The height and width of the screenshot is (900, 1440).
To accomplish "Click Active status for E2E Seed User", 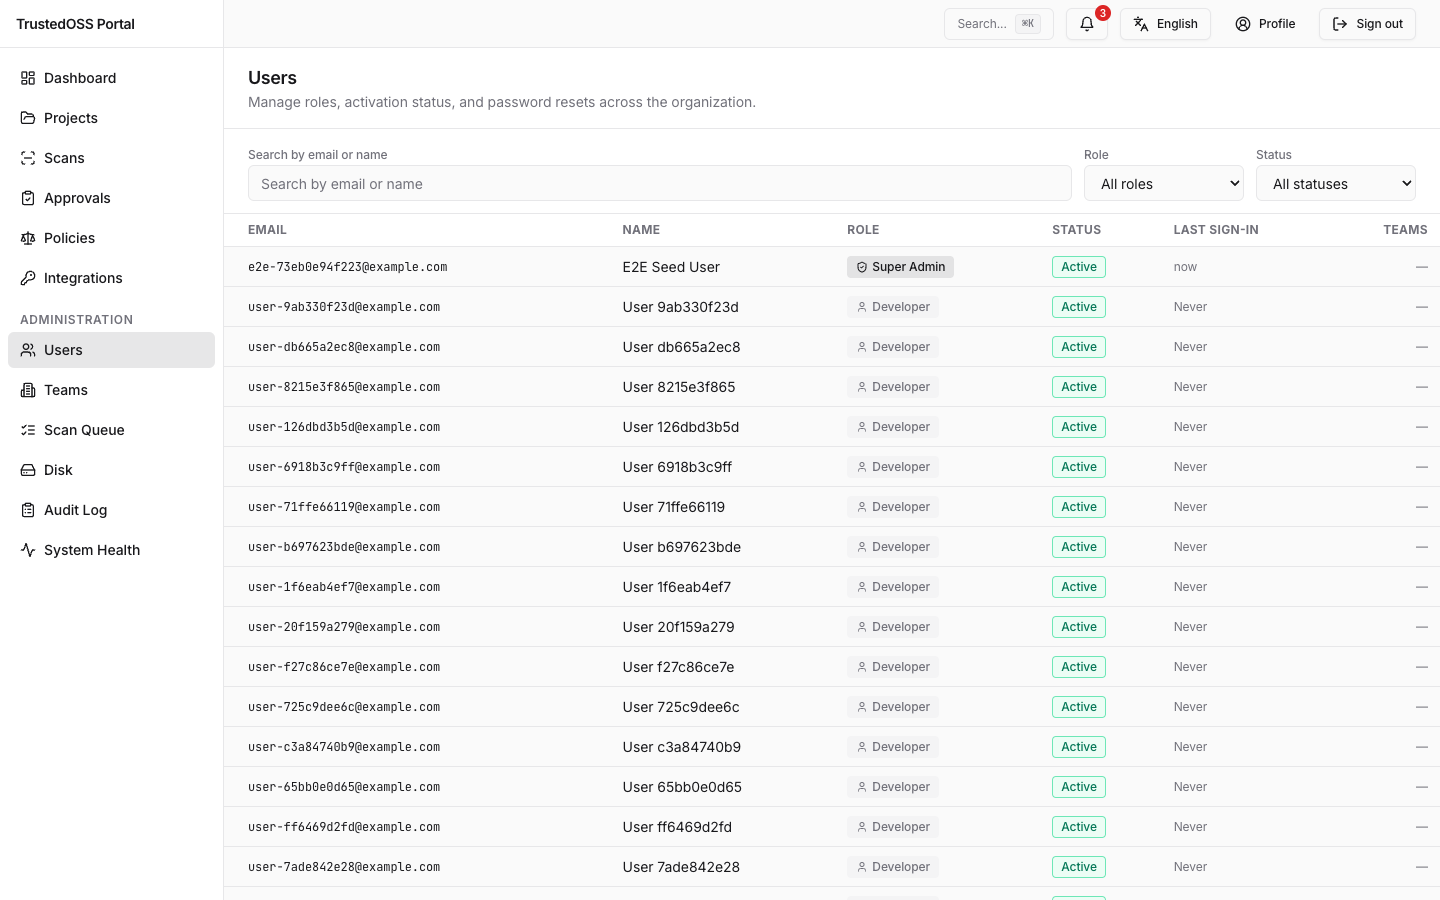I will click(1079, 267).
